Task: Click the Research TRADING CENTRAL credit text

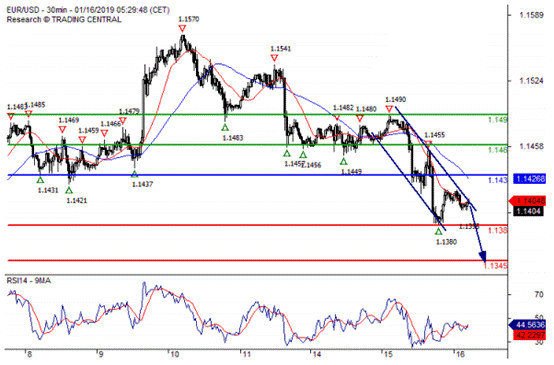Action: coord(64,20)
